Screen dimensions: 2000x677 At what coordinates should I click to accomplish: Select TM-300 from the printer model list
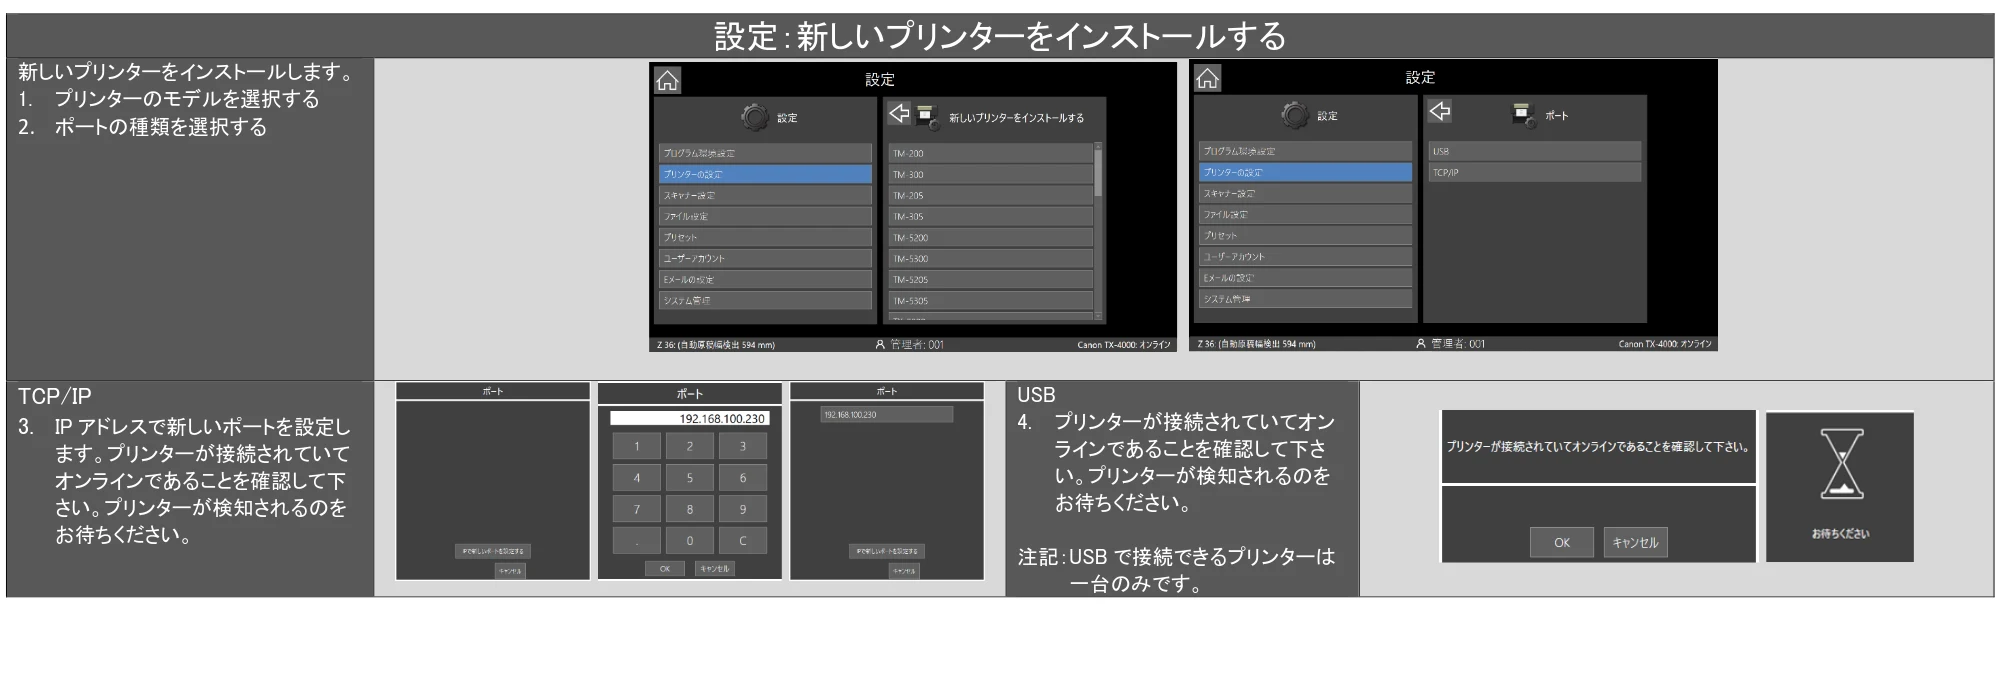990,174
